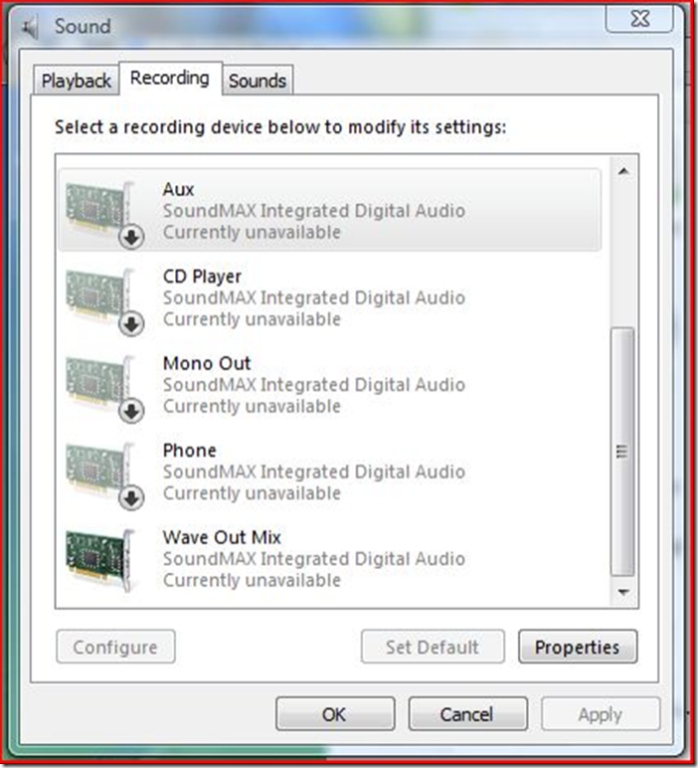This screenshot has height=768, width=698.
Task: Switch to the Playback tab
Action: [x=76, y=80]
